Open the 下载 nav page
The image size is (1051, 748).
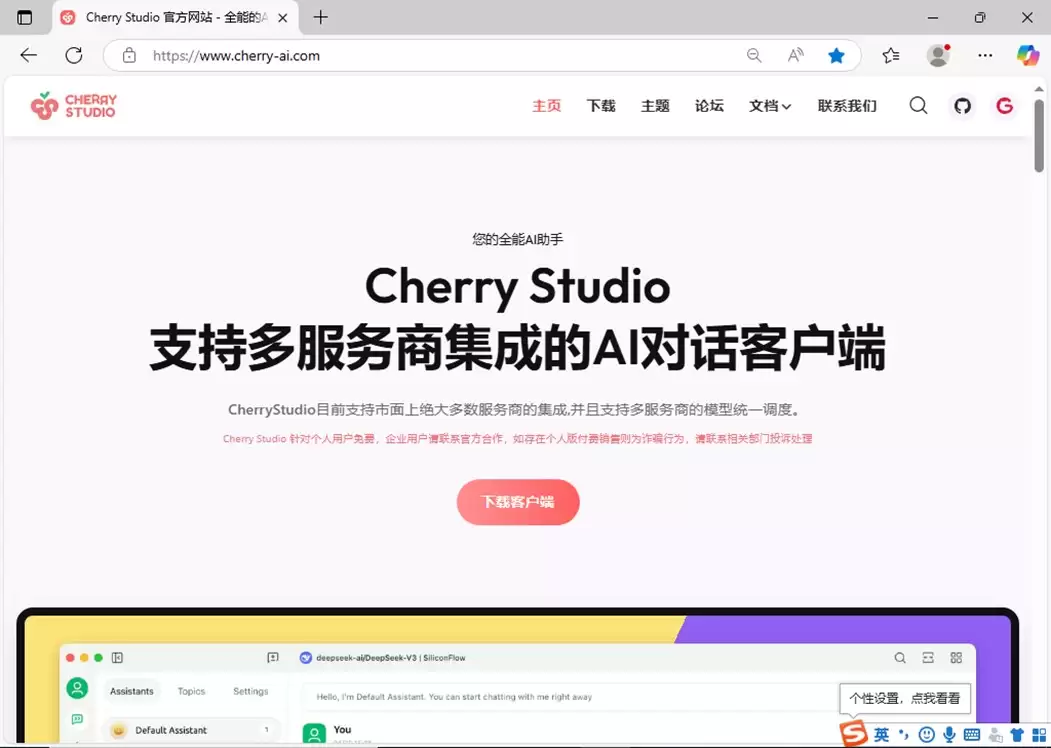(601, 106)
